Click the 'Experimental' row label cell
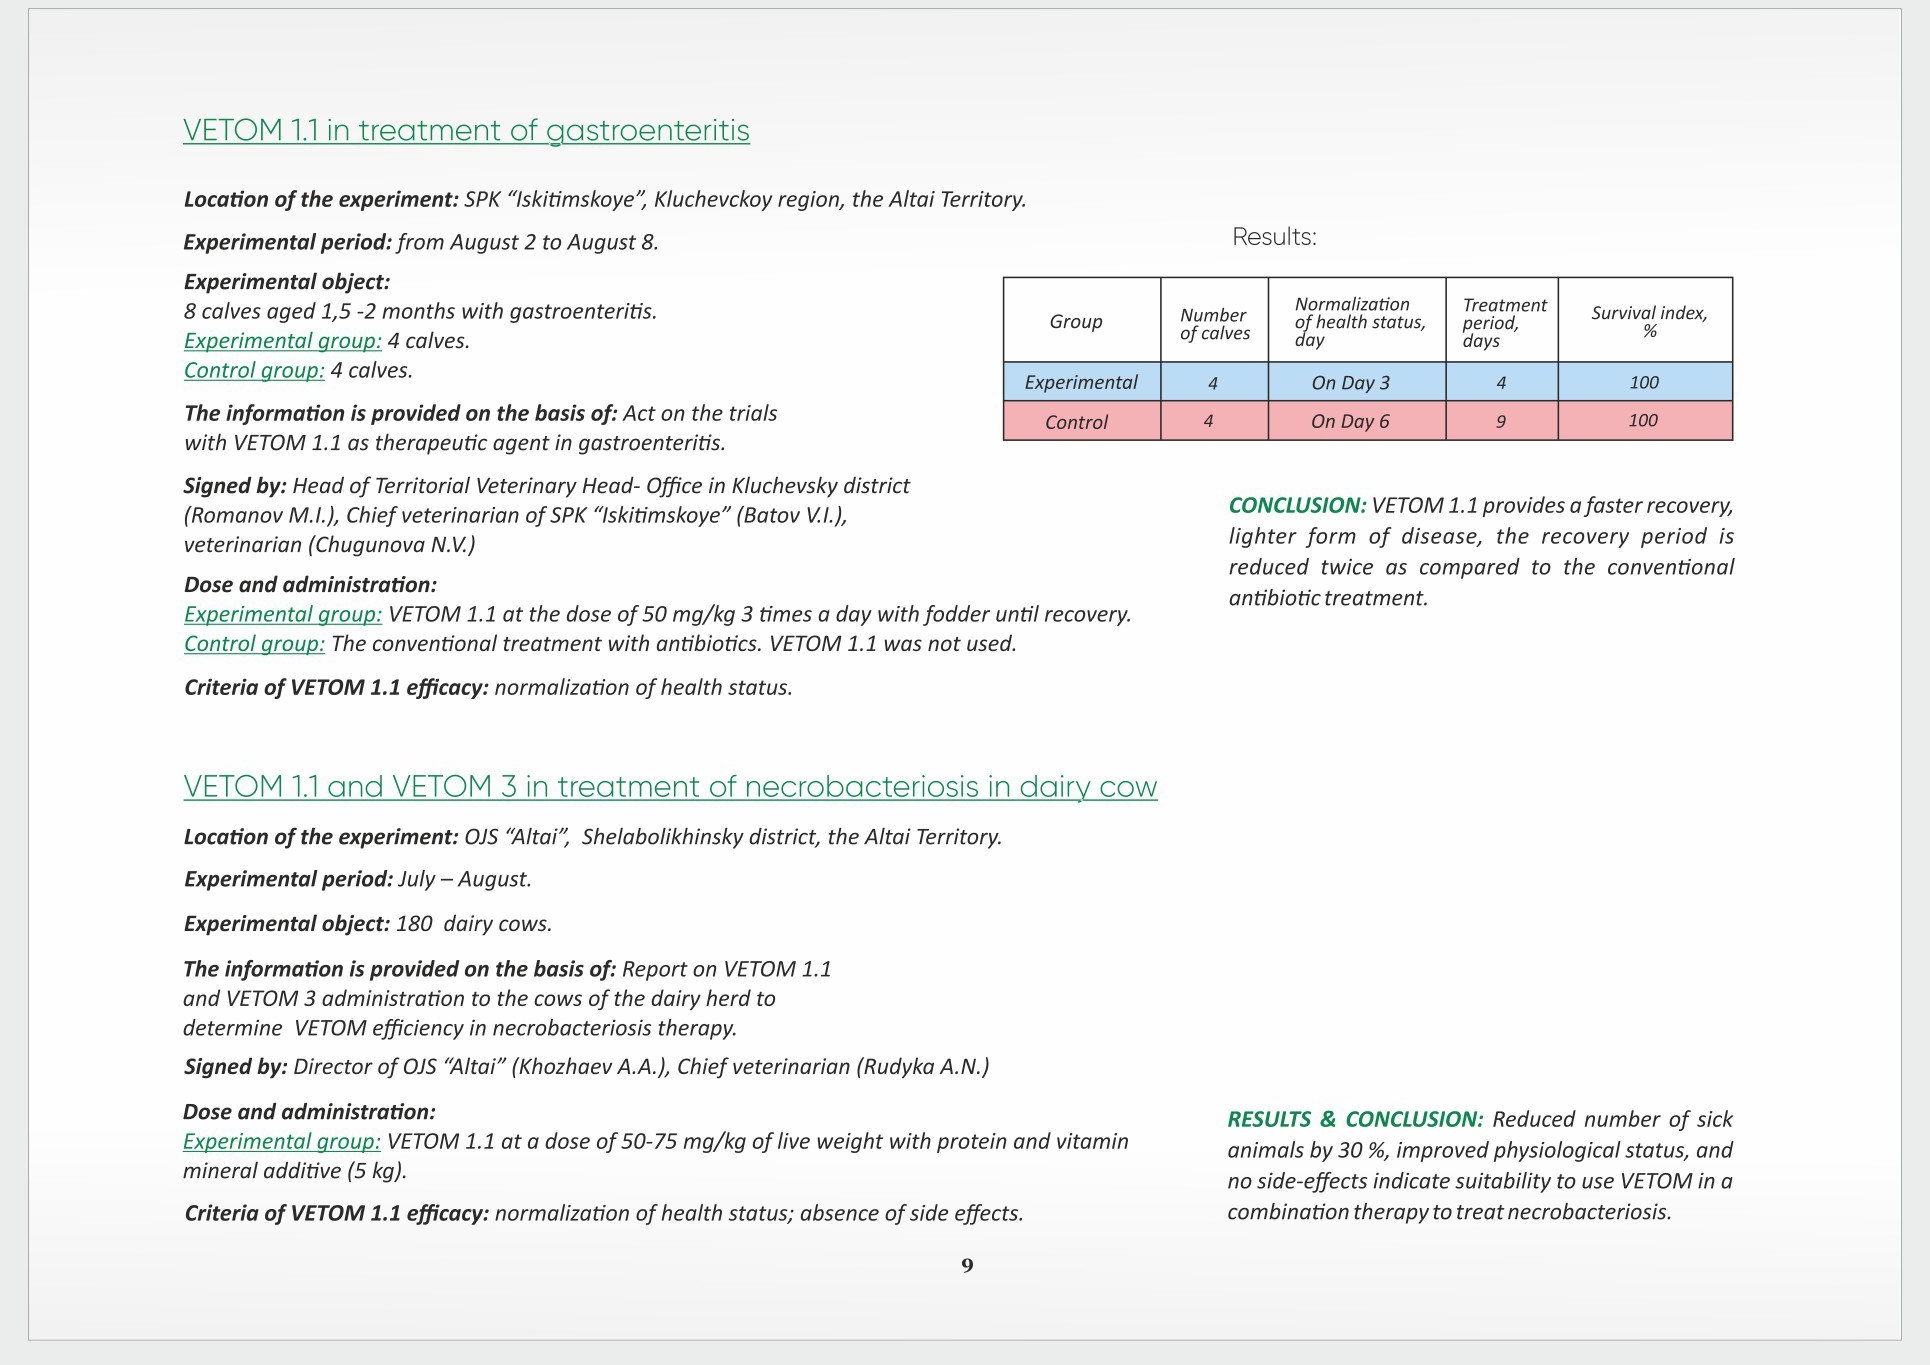Screen dimensions: 1930x1365 click(1082, 382)
